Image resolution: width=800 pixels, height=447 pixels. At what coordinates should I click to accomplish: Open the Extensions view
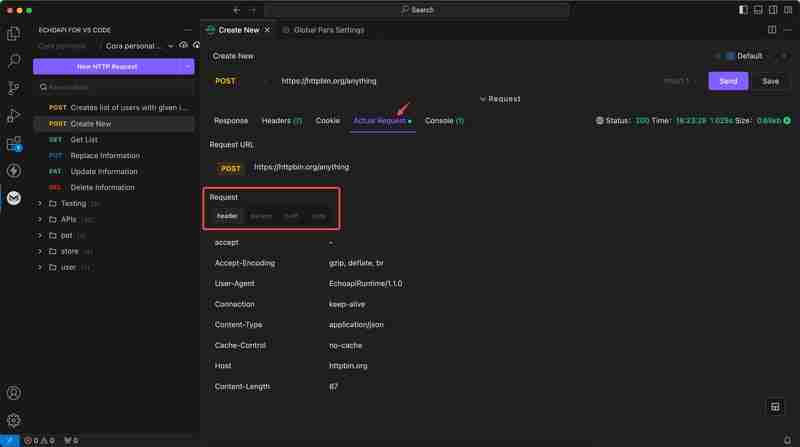click(x=14, y=143)
